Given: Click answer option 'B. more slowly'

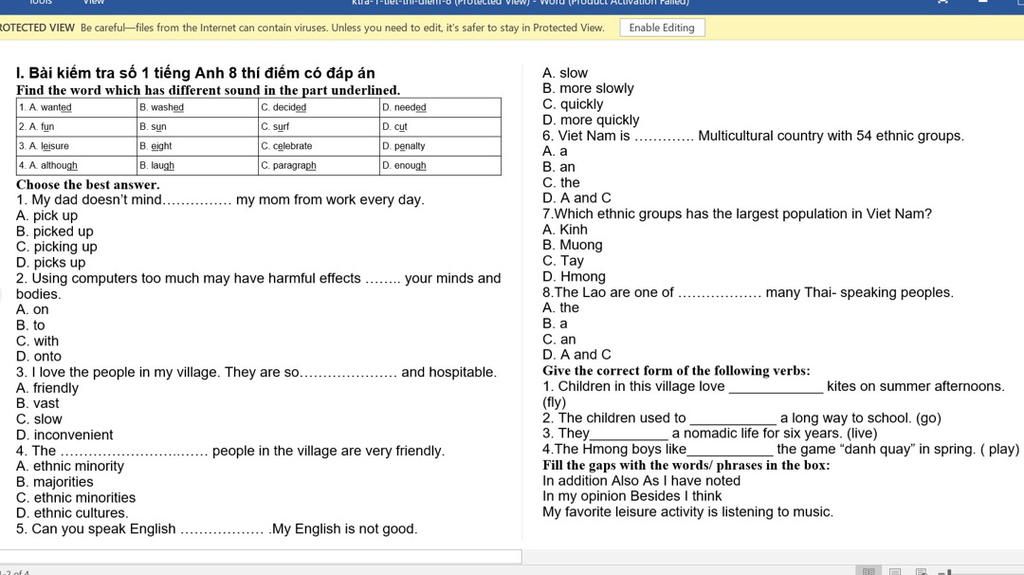Looking at the screenshot, I should (x=588, y=88).
